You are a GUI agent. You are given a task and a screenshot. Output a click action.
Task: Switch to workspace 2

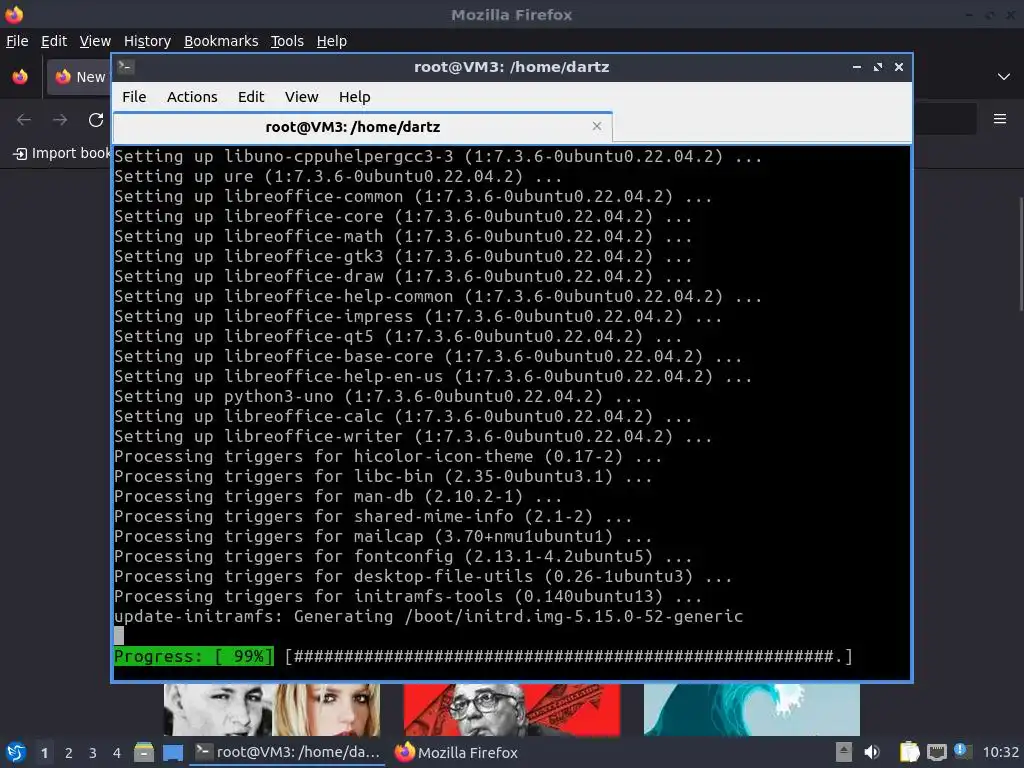[68, 753]
